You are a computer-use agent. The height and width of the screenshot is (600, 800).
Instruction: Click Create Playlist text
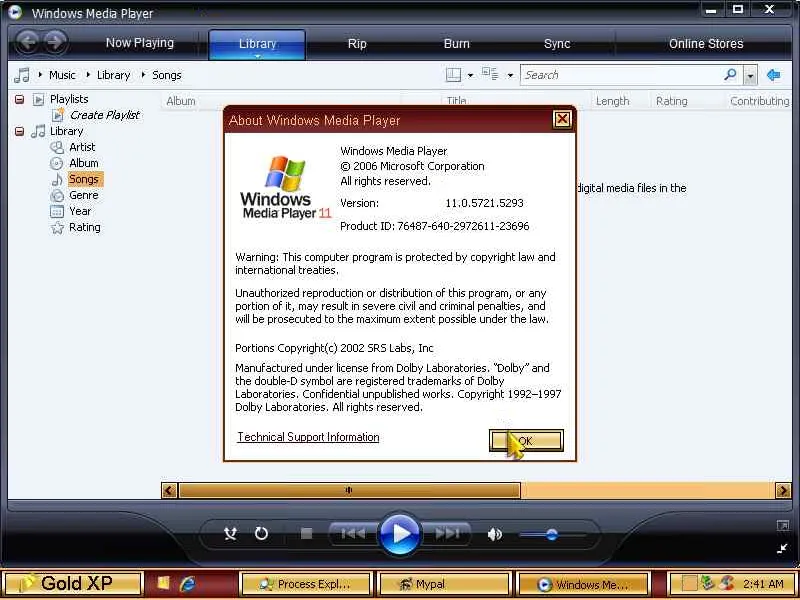105,115
